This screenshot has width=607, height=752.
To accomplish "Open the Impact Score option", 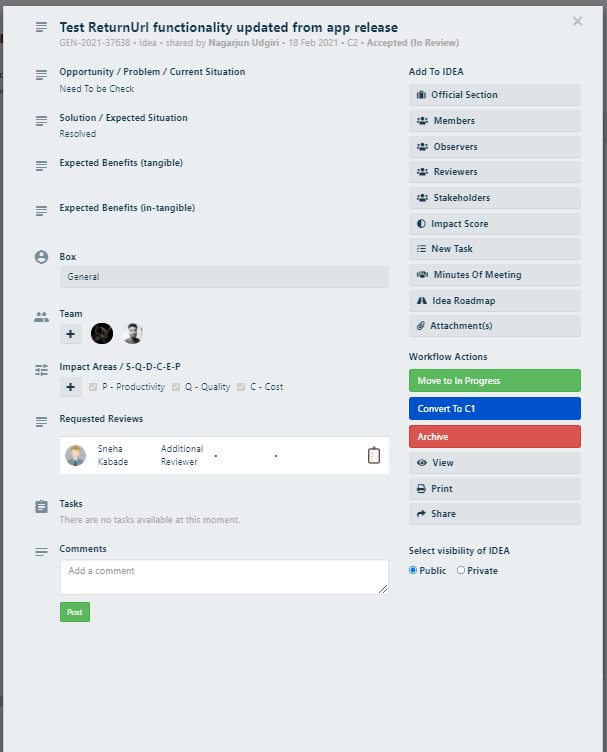I will 494,223.
